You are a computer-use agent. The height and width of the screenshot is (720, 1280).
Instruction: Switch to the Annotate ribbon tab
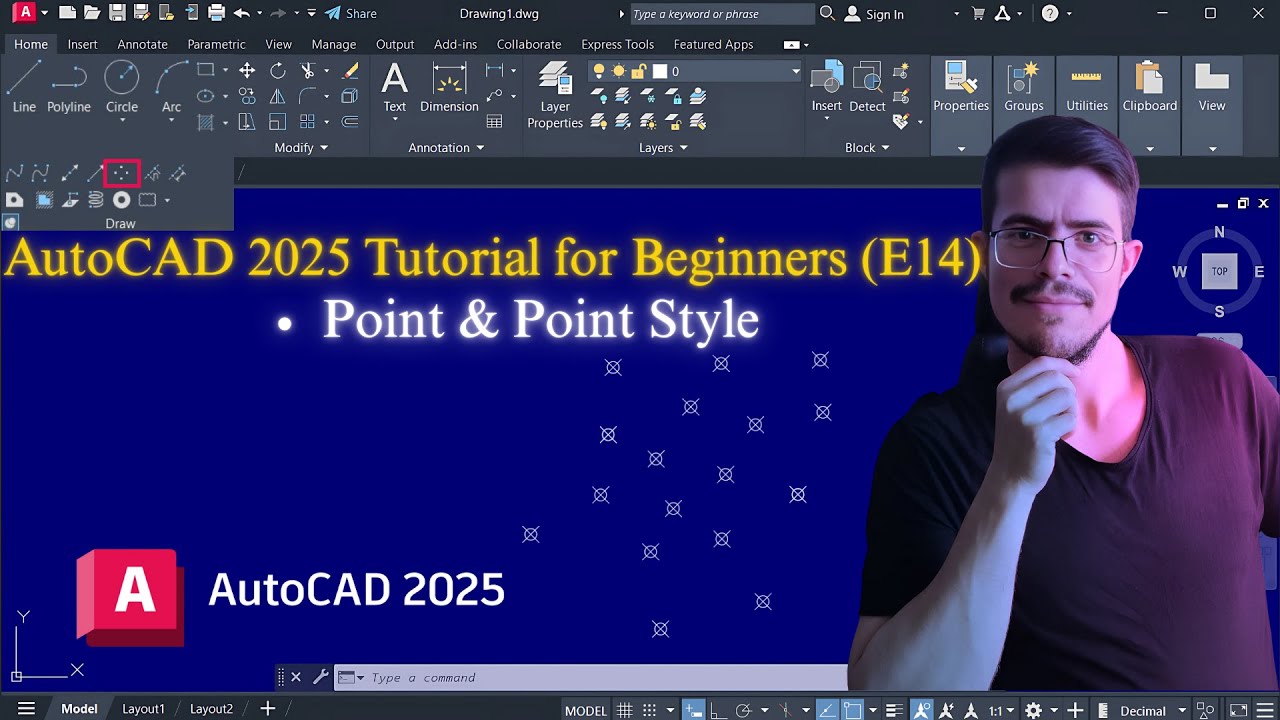[x=142, y=44]
